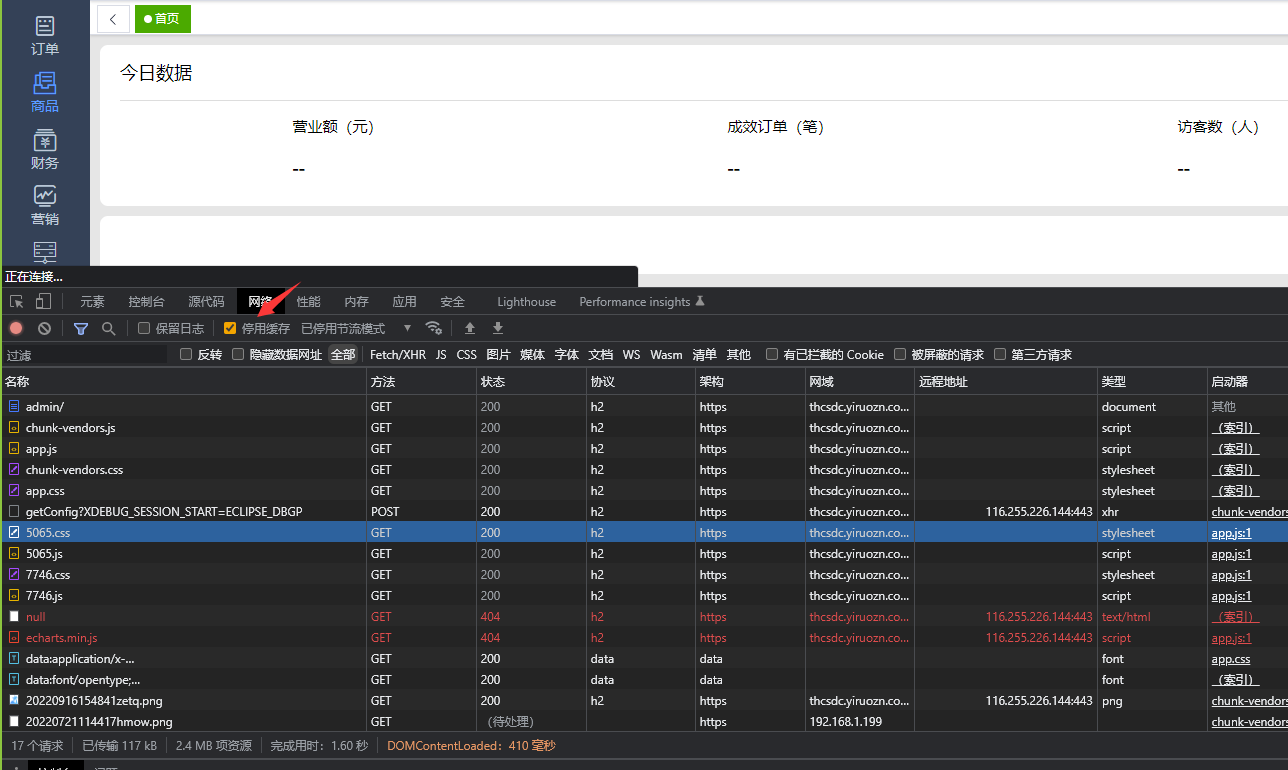Viewport: 1288px width, 770px height.
Task: Clear the network log
Action: 44,328
